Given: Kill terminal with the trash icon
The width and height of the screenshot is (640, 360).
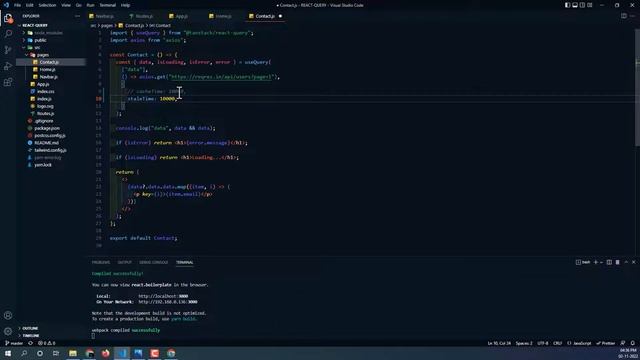Looking at the screenshot, I should coord(618,262).
